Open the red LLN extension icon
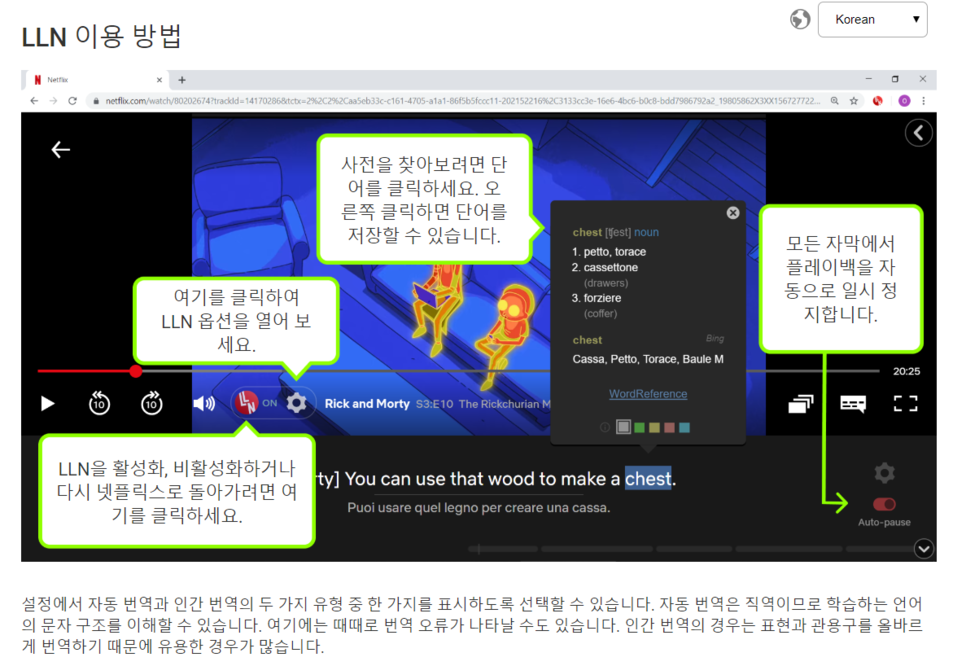 coord(878,100)
